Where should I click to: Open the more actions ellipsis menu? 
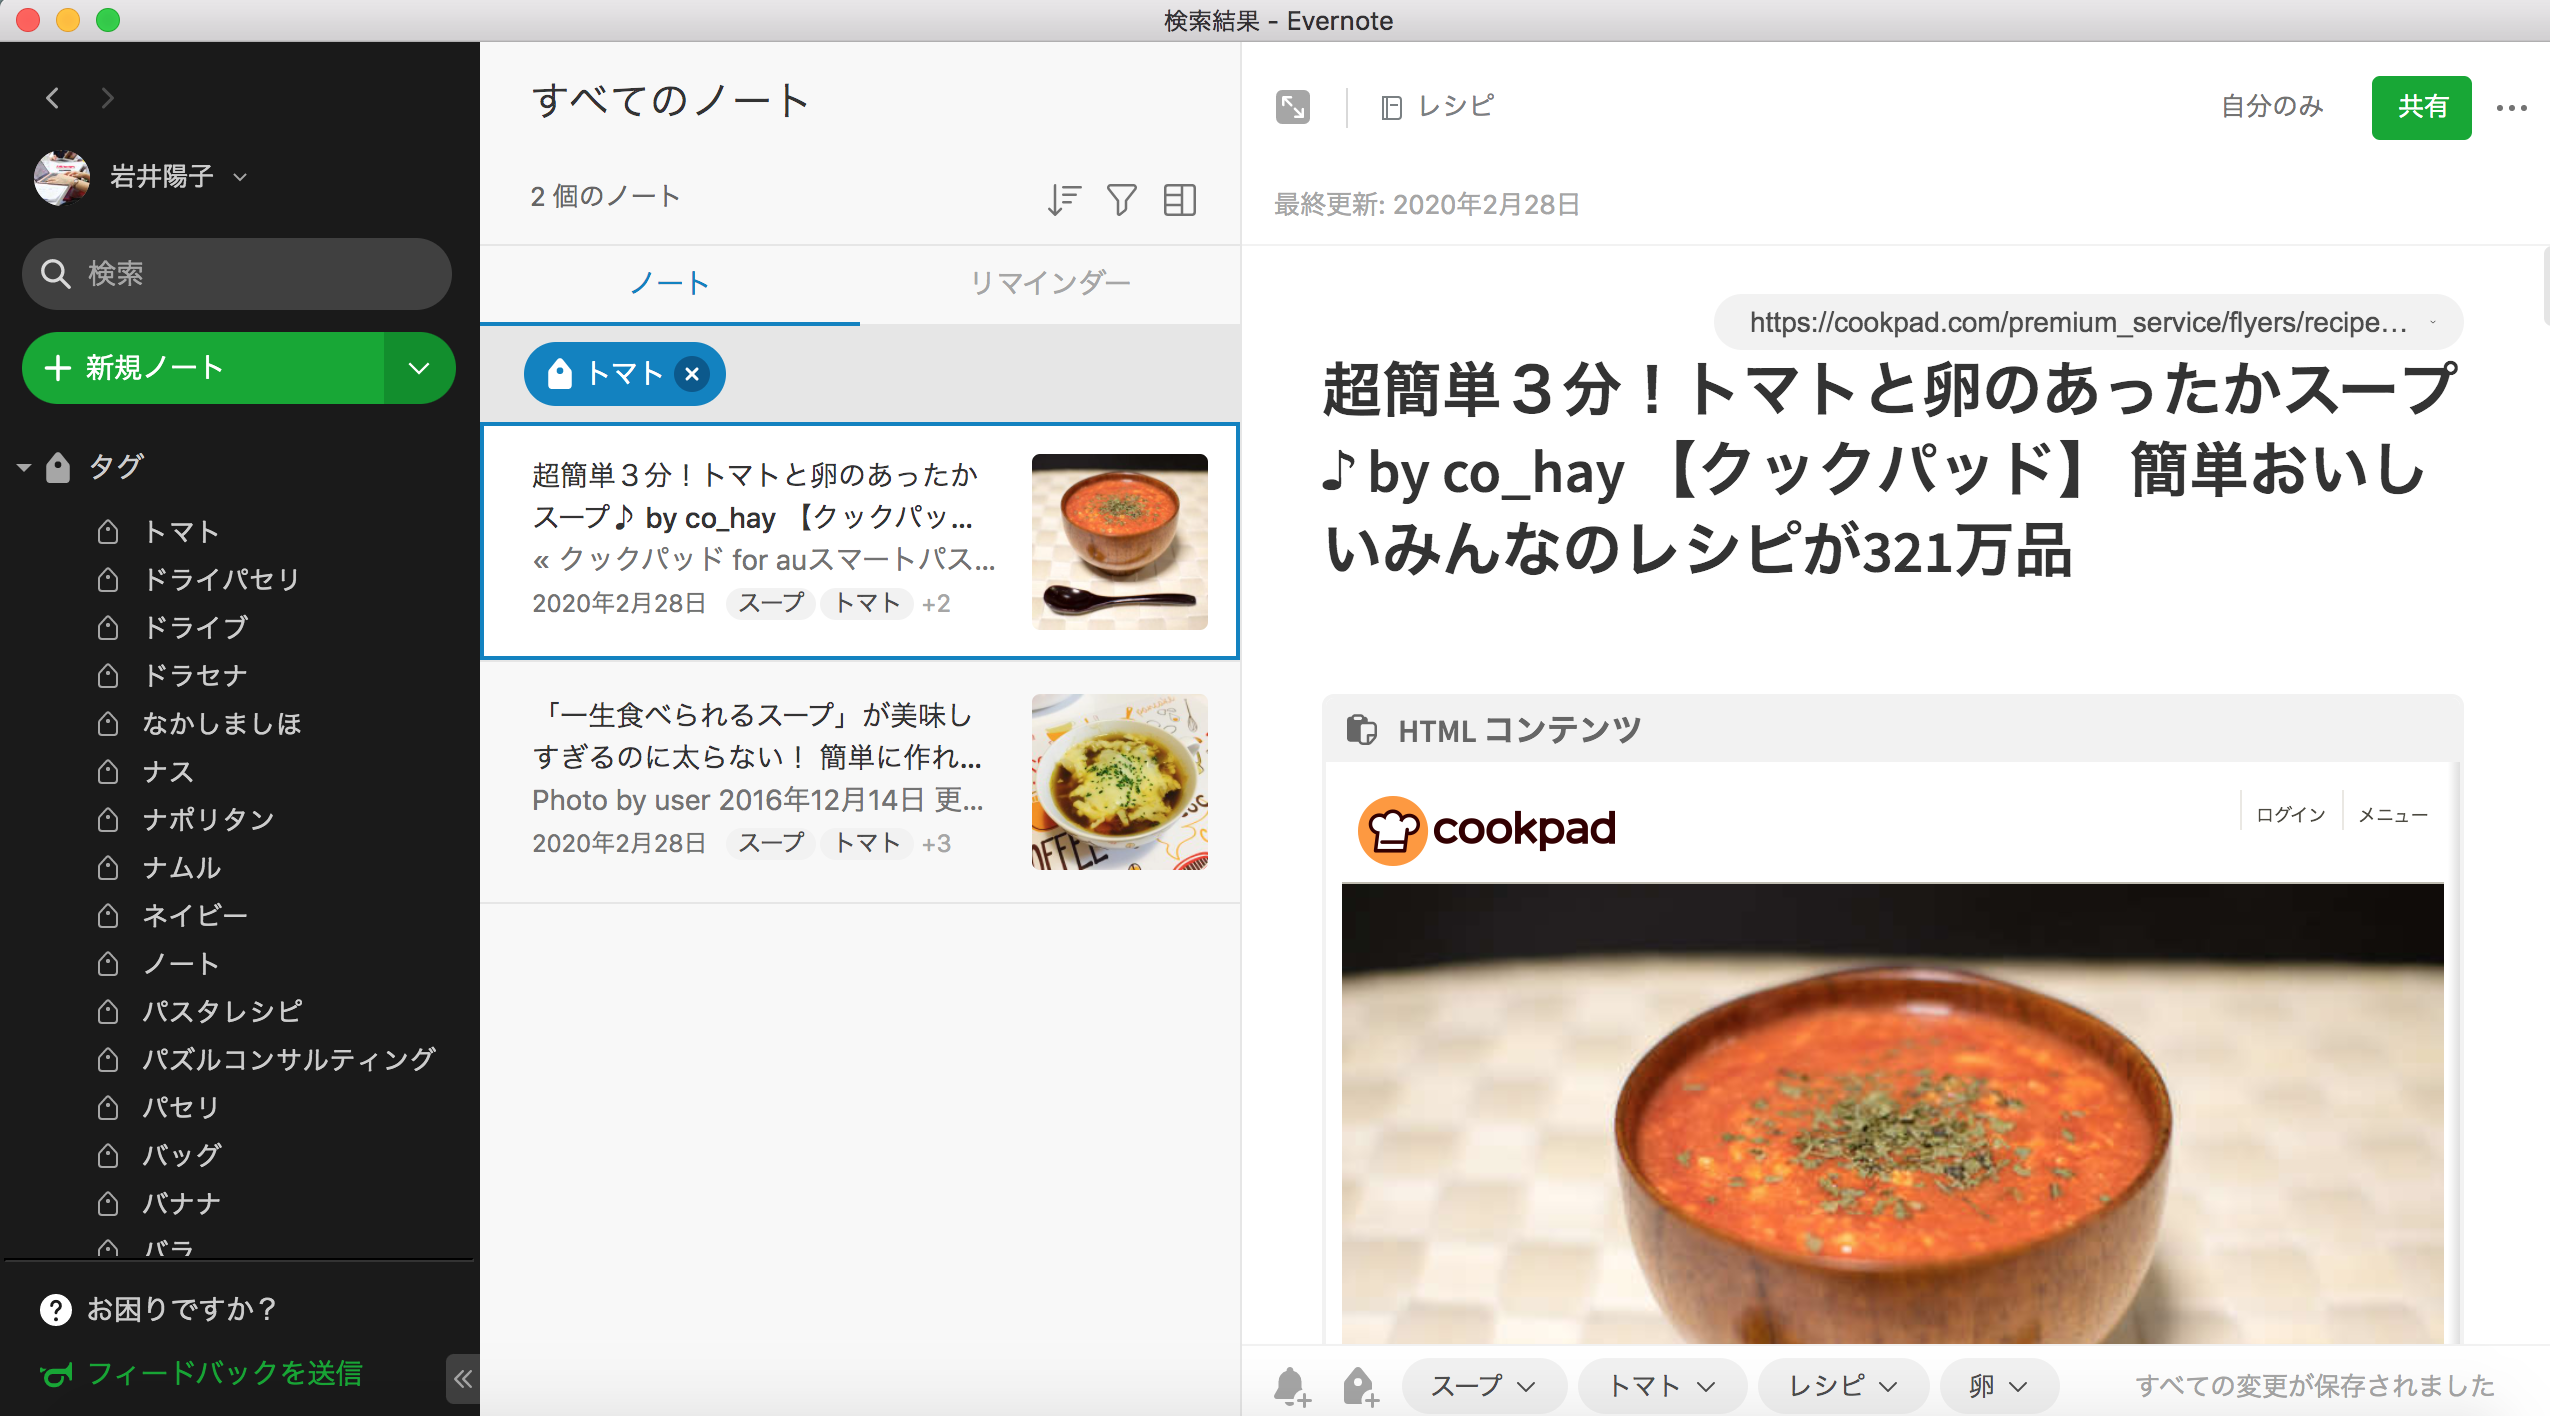pos(2511,108)
